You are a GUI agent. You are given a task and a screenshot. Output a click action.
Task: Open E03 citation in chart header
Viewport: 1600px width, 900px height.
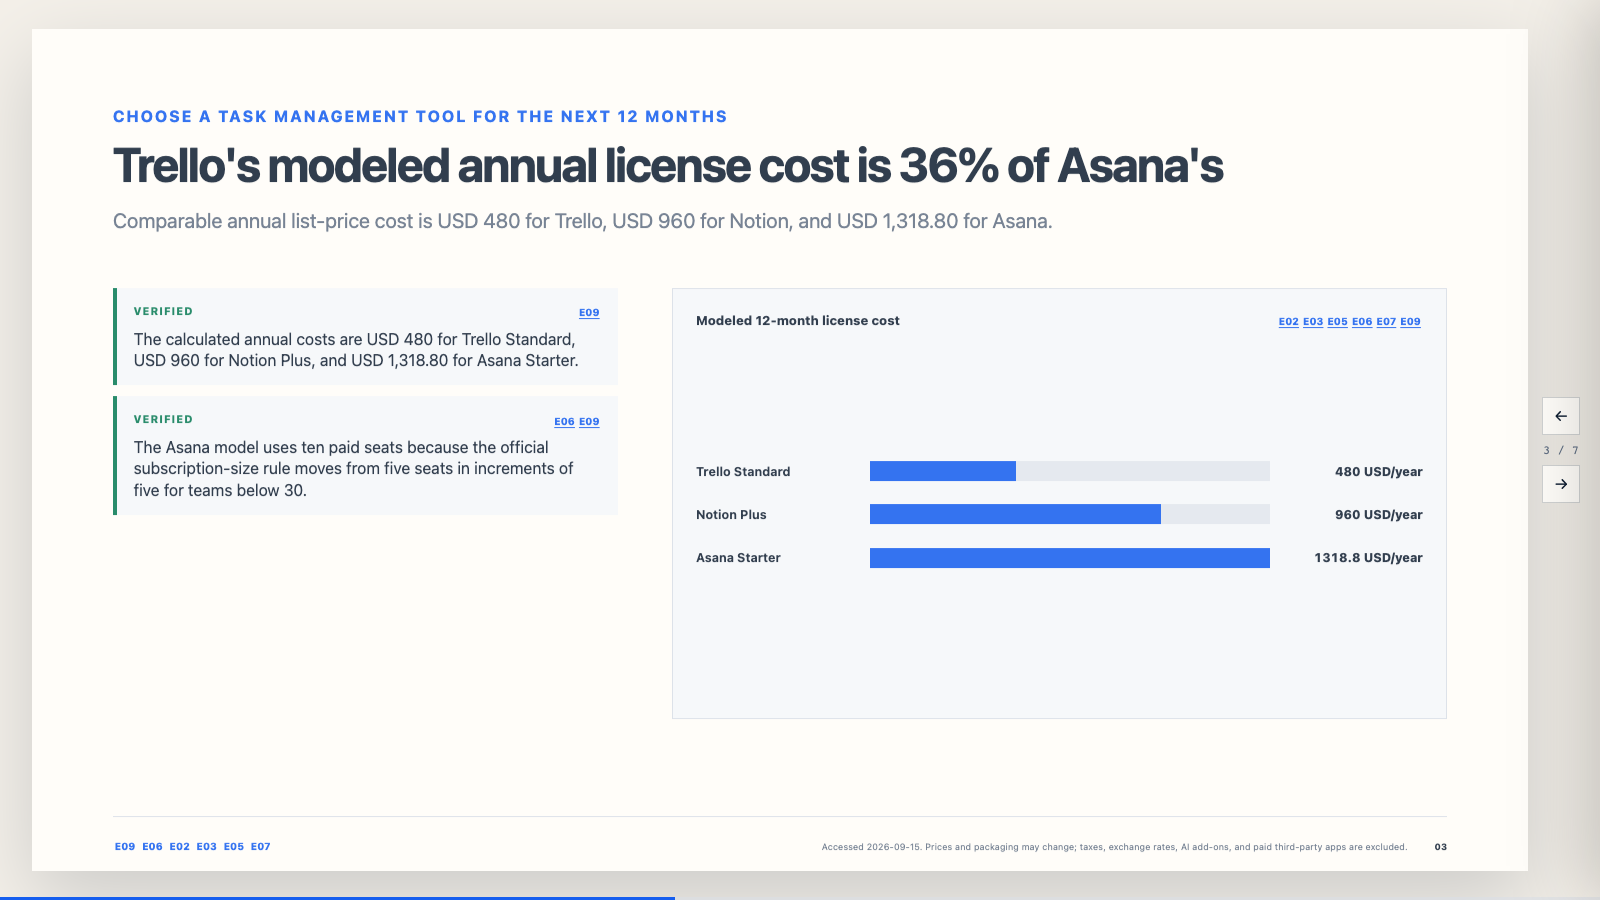point(1313,322)
